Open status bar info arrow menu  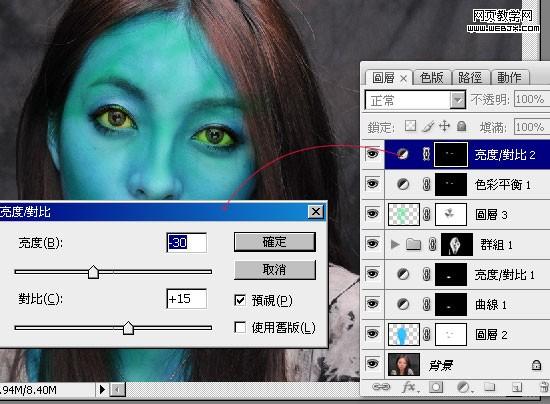pos(102,389)
